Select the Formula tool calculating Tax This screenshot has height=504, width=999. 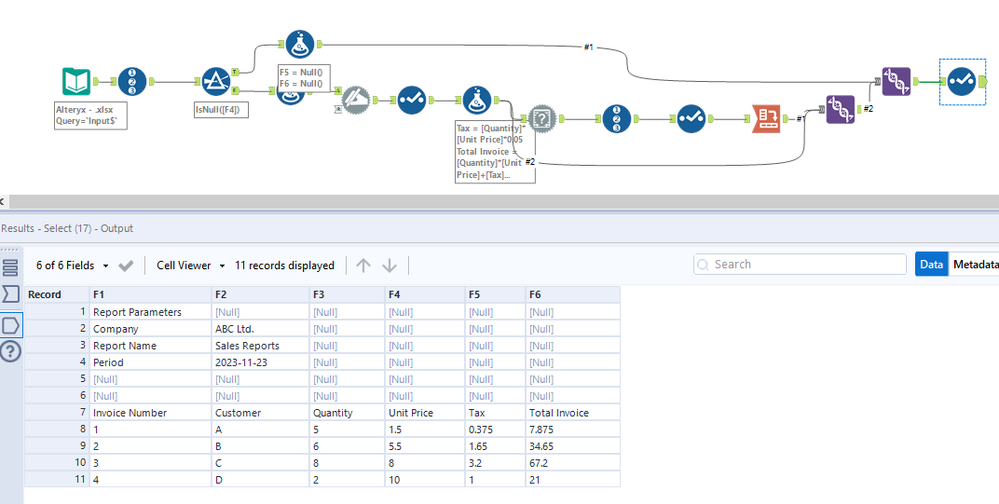pos(477,100)
